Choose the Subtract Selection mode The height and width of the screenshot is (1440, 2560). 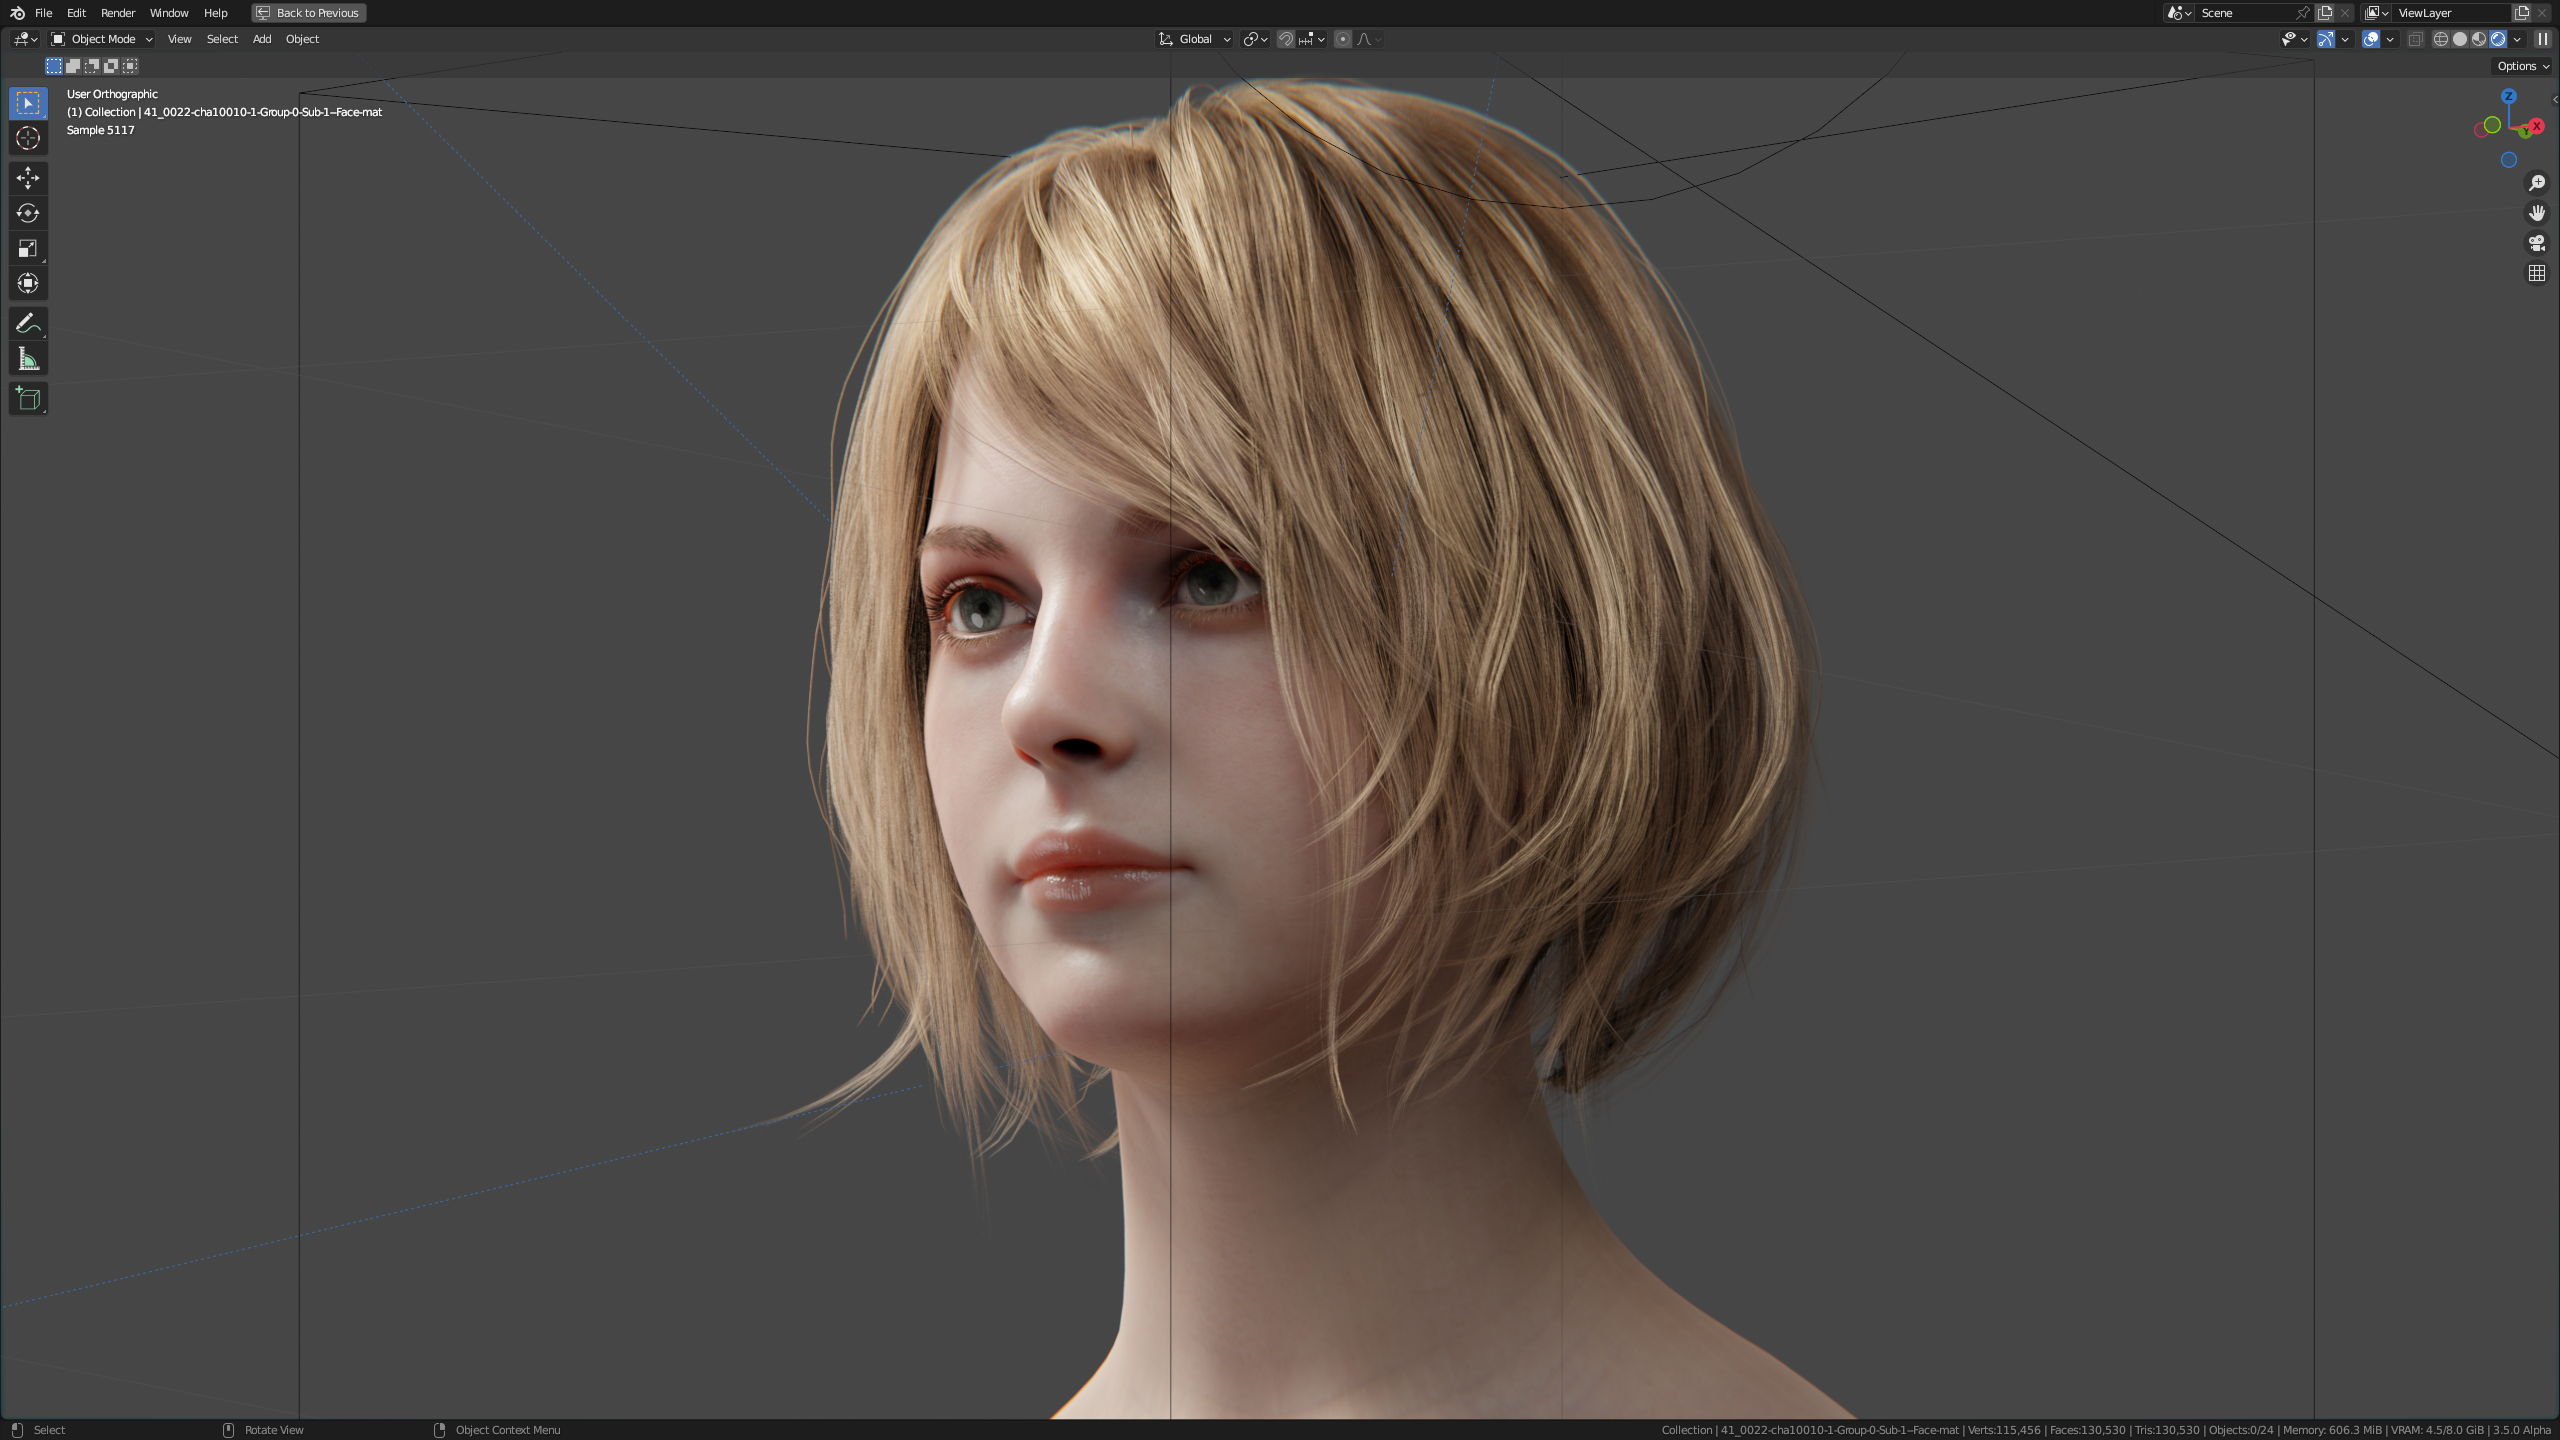click(92, 66)
